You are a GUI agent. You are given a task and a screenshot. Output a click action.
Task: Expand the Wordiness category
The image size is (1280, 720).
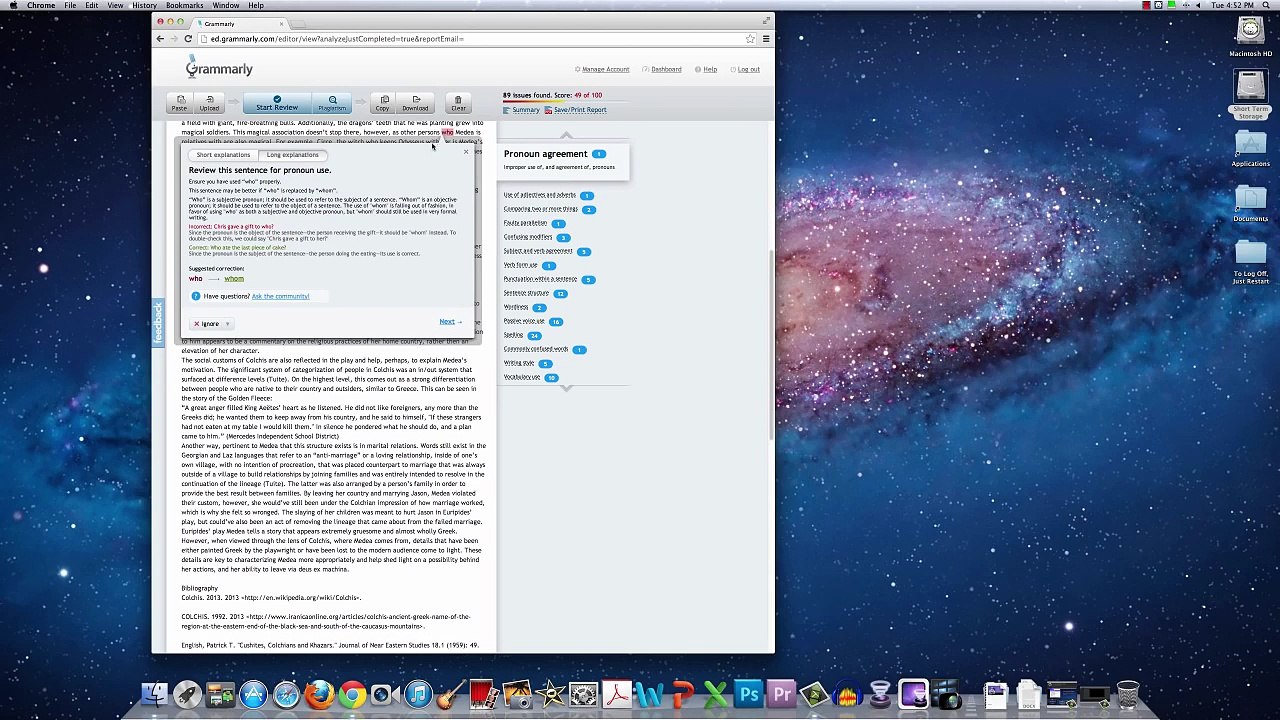(516, 307)
